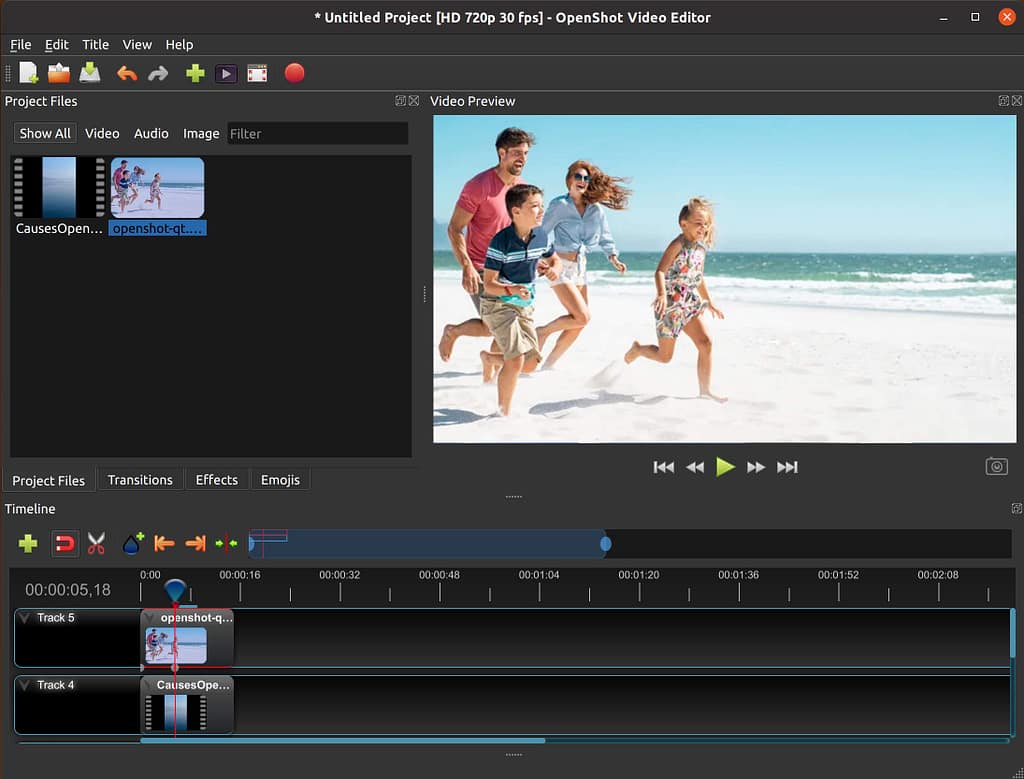The height and width of the screenshot is (779, 1024).
Task: Open a project with the orange folder icon
Action: tap(59, 73)
